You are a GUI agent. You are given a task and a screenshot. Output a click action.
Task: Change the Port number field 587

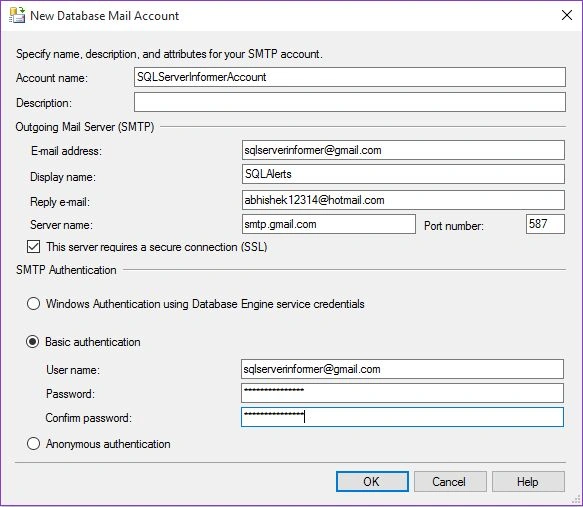pos(545,224)
